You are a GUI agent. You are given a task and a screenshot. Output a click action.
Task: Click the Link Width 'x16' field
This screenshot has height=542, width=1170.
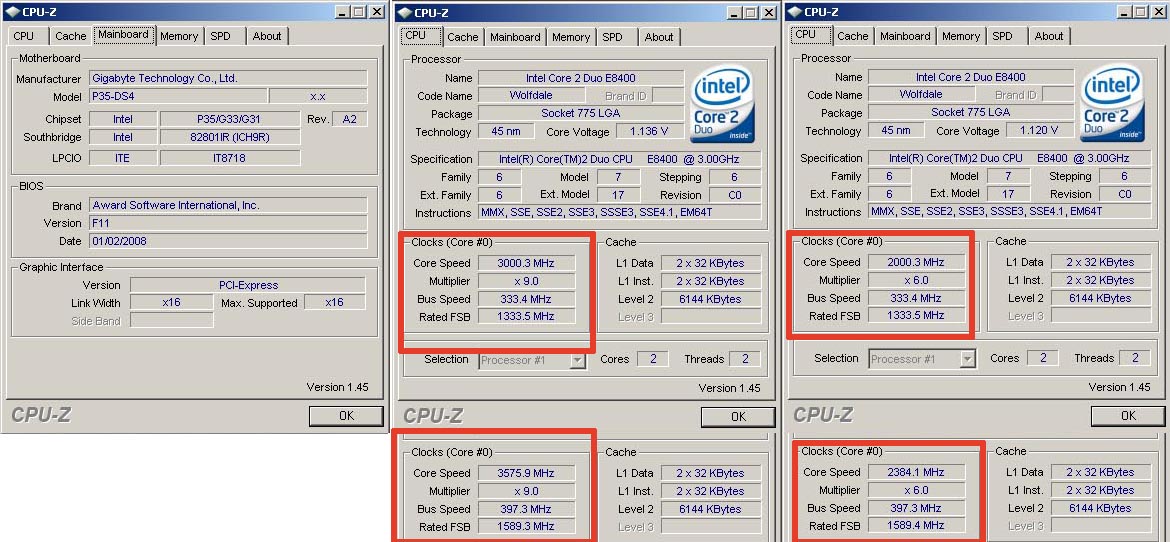coord(172,303)
